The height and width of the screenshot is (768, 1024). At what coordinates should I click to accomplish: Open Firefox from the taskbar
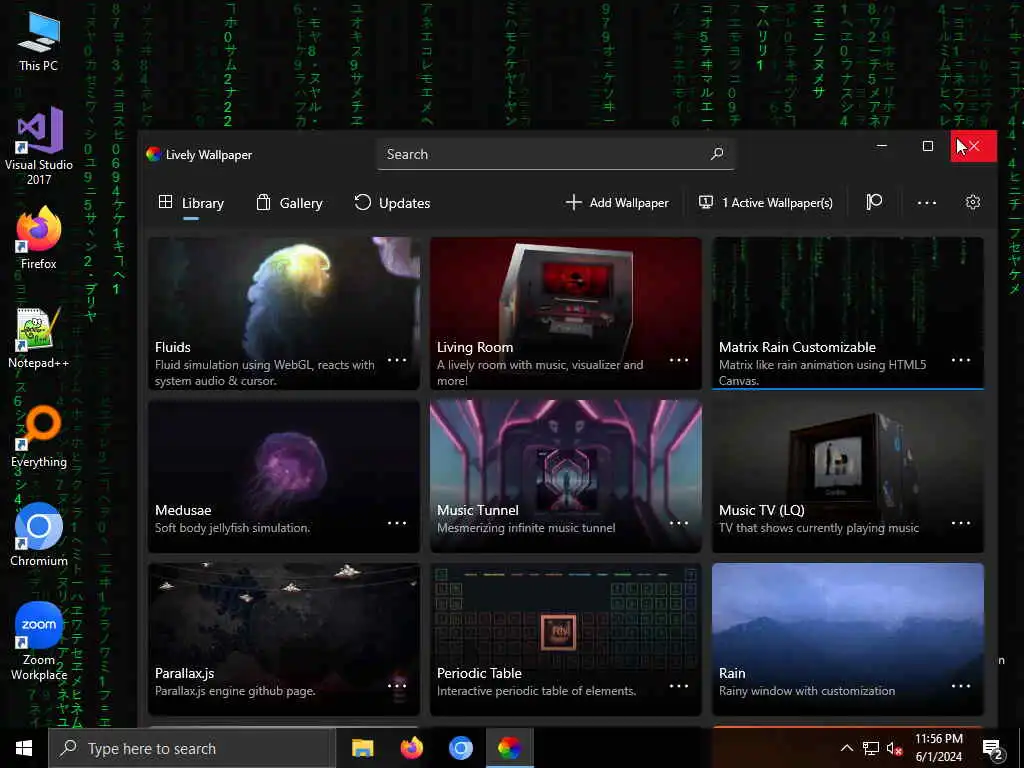[x=411, y=748]
